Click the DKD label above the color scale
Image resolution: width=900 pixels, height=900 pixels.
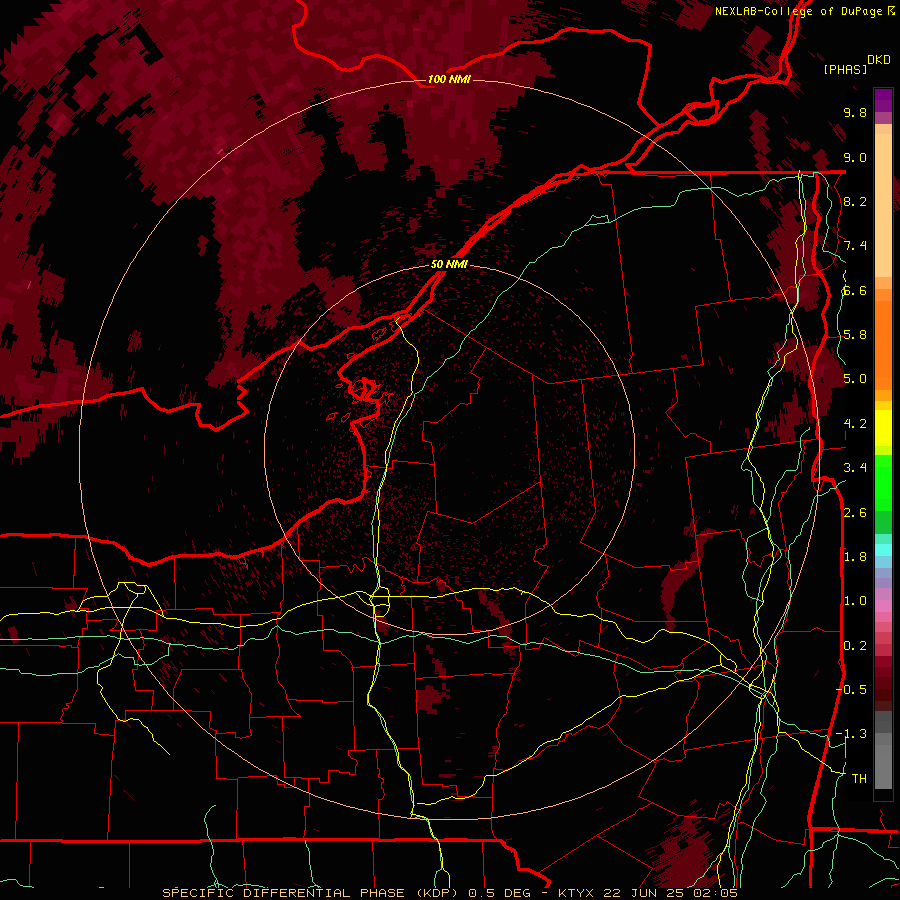(x=879, y=60)
